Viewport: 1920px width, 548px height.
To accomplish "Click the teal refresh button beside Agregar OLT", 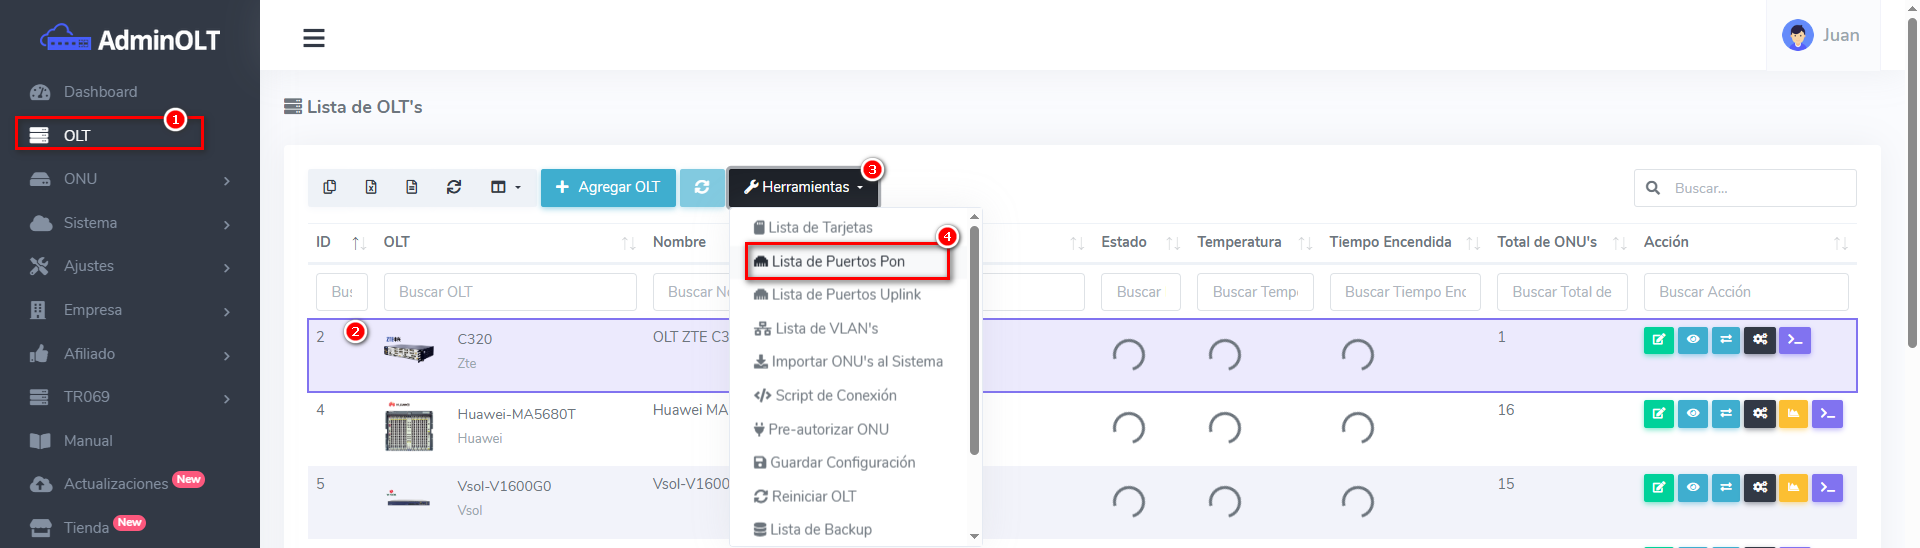I will (702, 187).
